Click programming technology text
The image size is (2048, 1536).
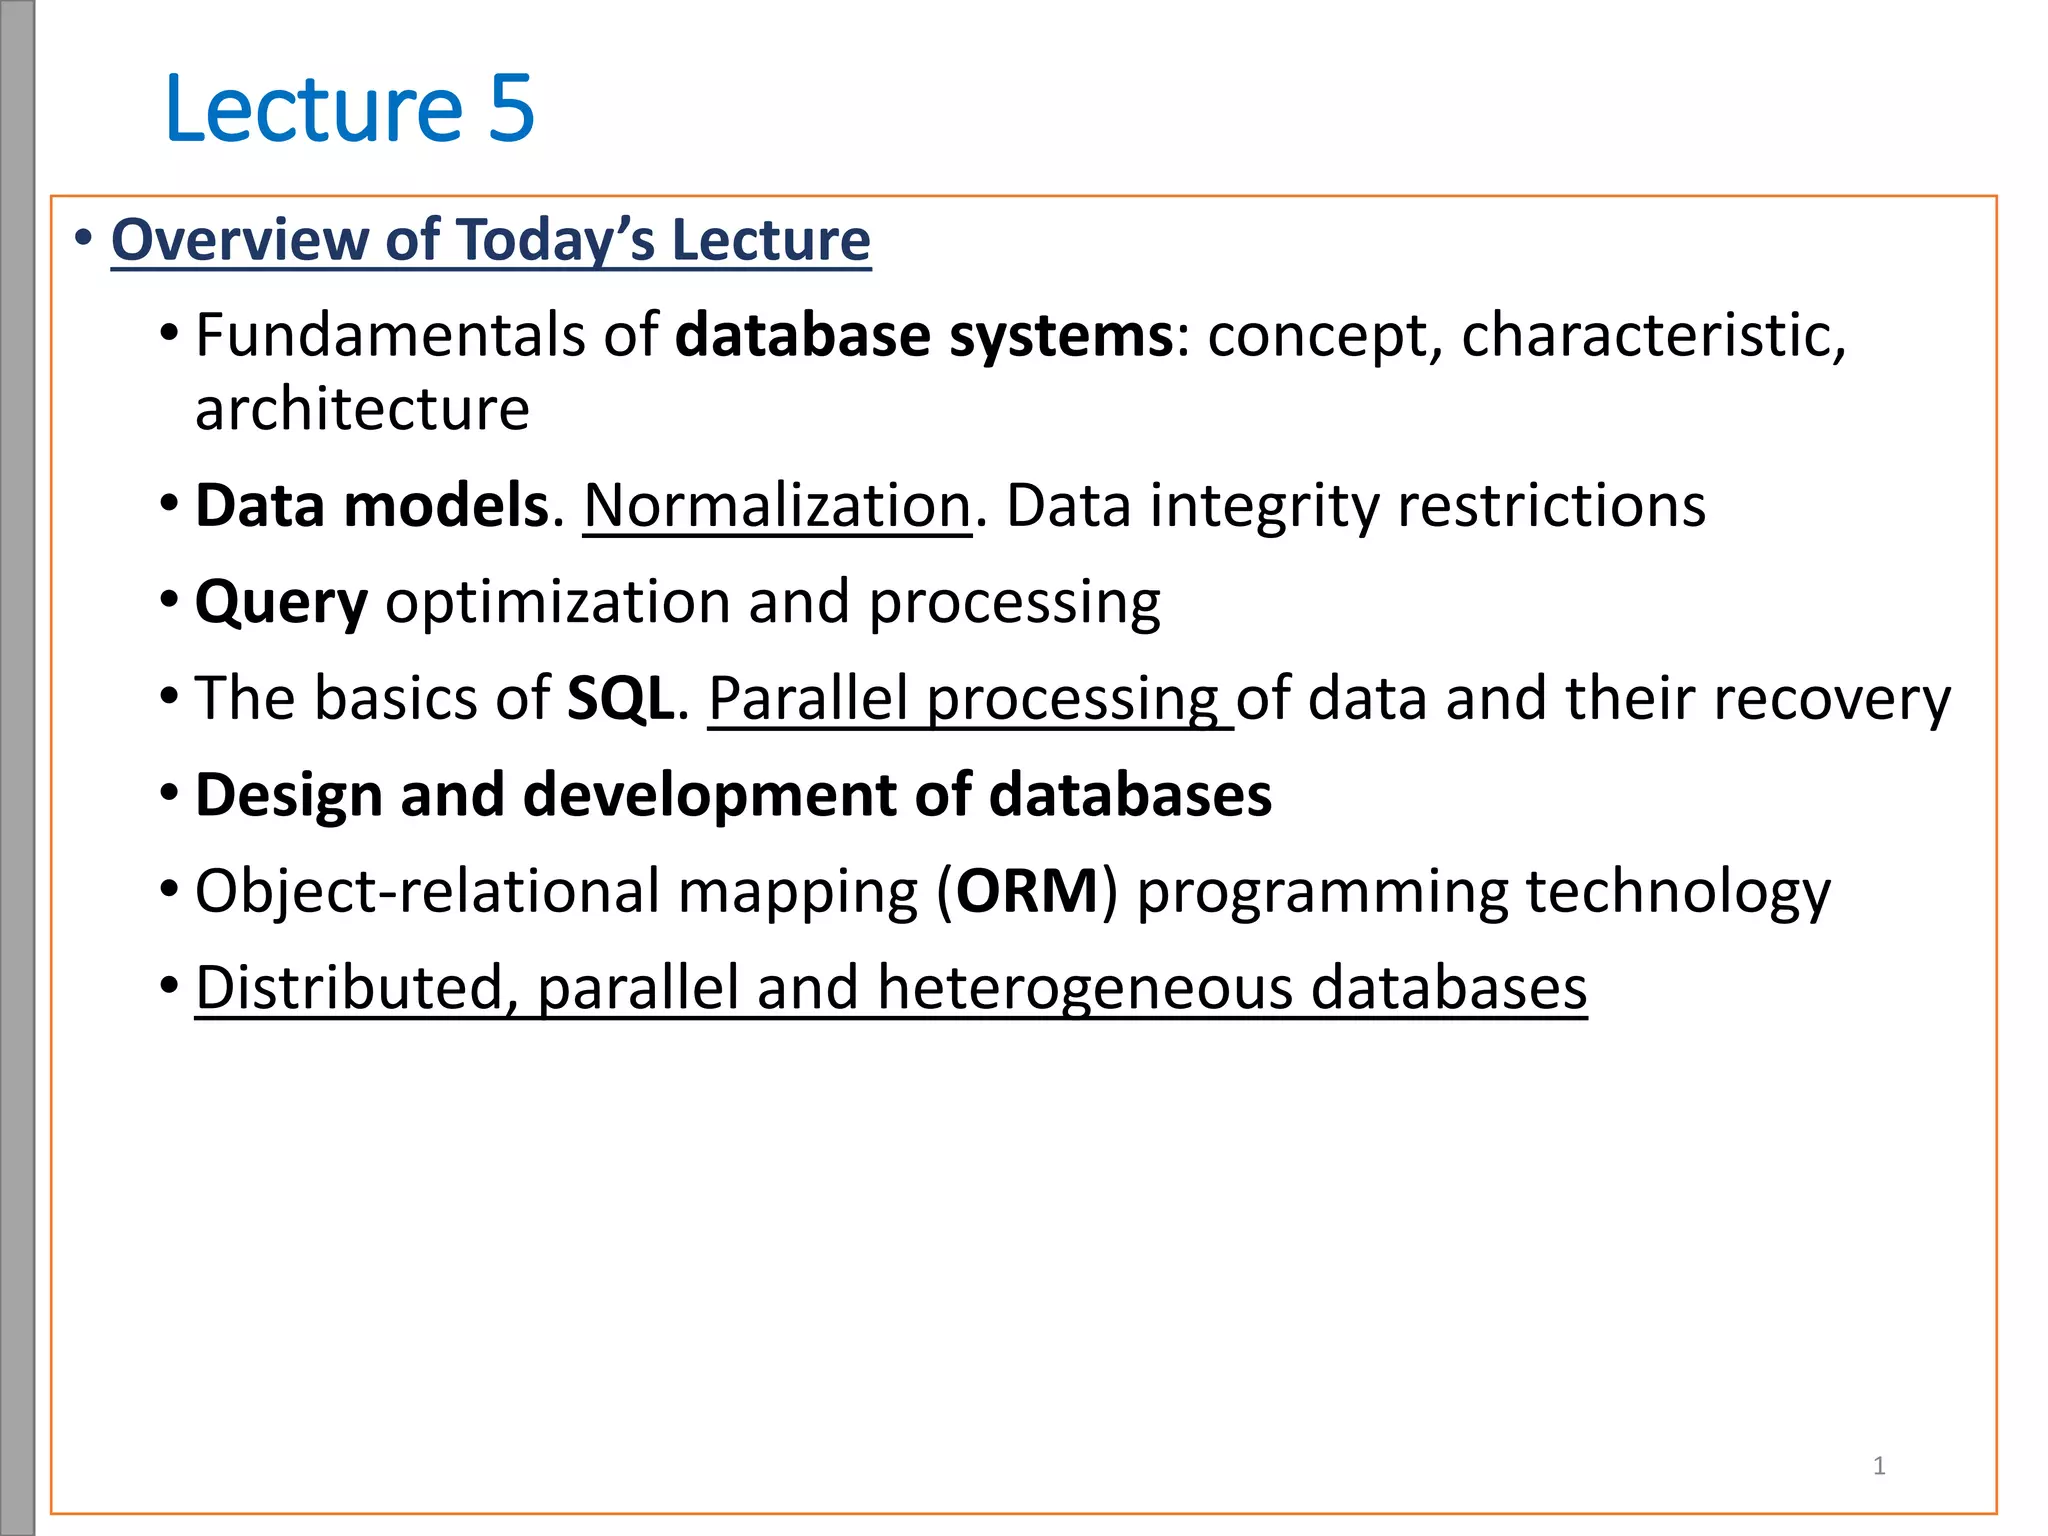click(1484, 891)
